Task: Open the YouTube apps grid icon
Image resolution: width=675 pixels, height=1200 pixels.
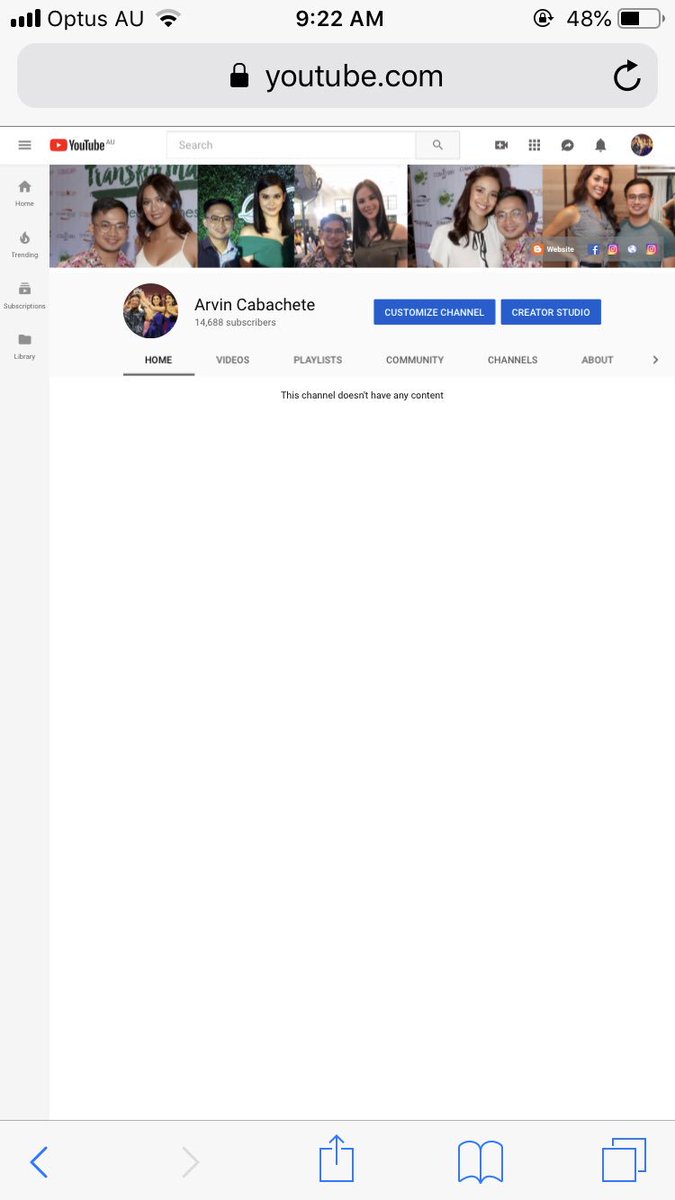Action: pos(534,145)
